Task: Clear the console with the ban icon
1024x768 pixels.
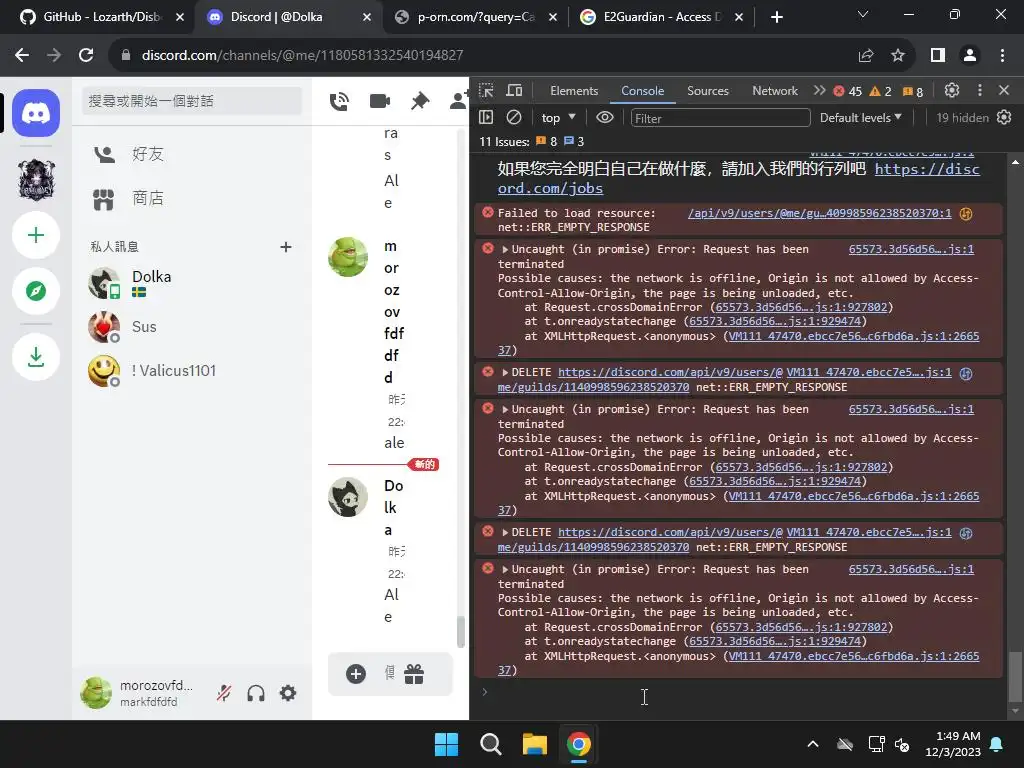Action: point(514,118)
